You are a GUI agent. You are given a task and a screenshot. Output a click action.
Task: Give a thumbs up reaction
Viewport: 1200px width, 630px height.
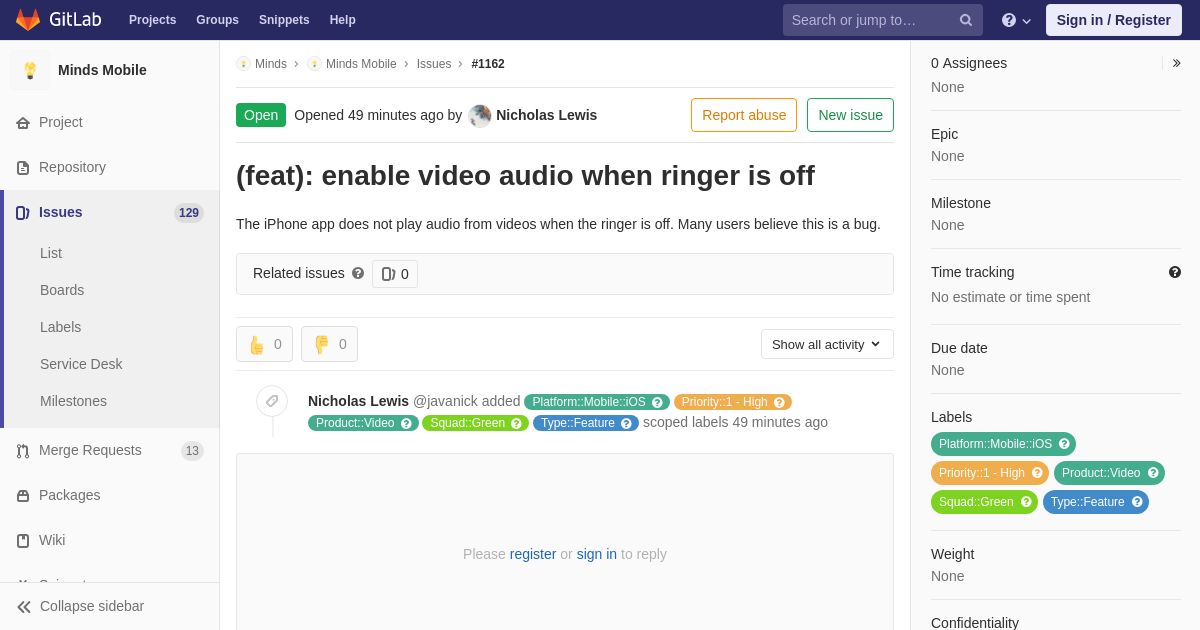[264, 344]
